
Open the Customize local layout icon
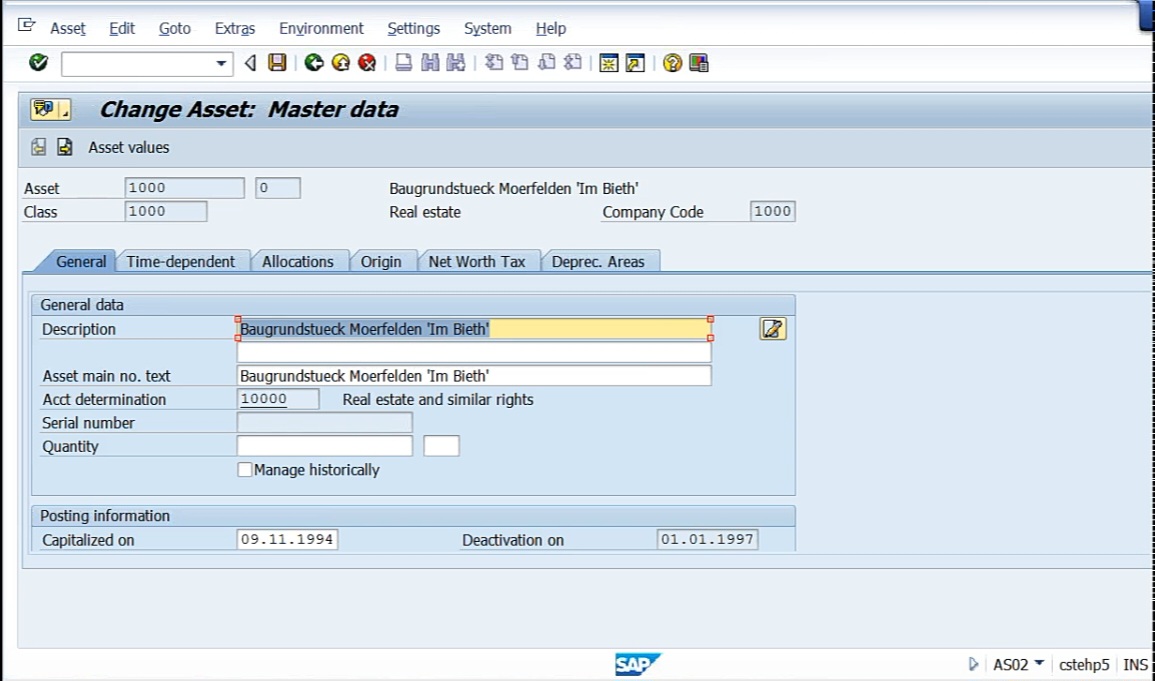[698, 63]
